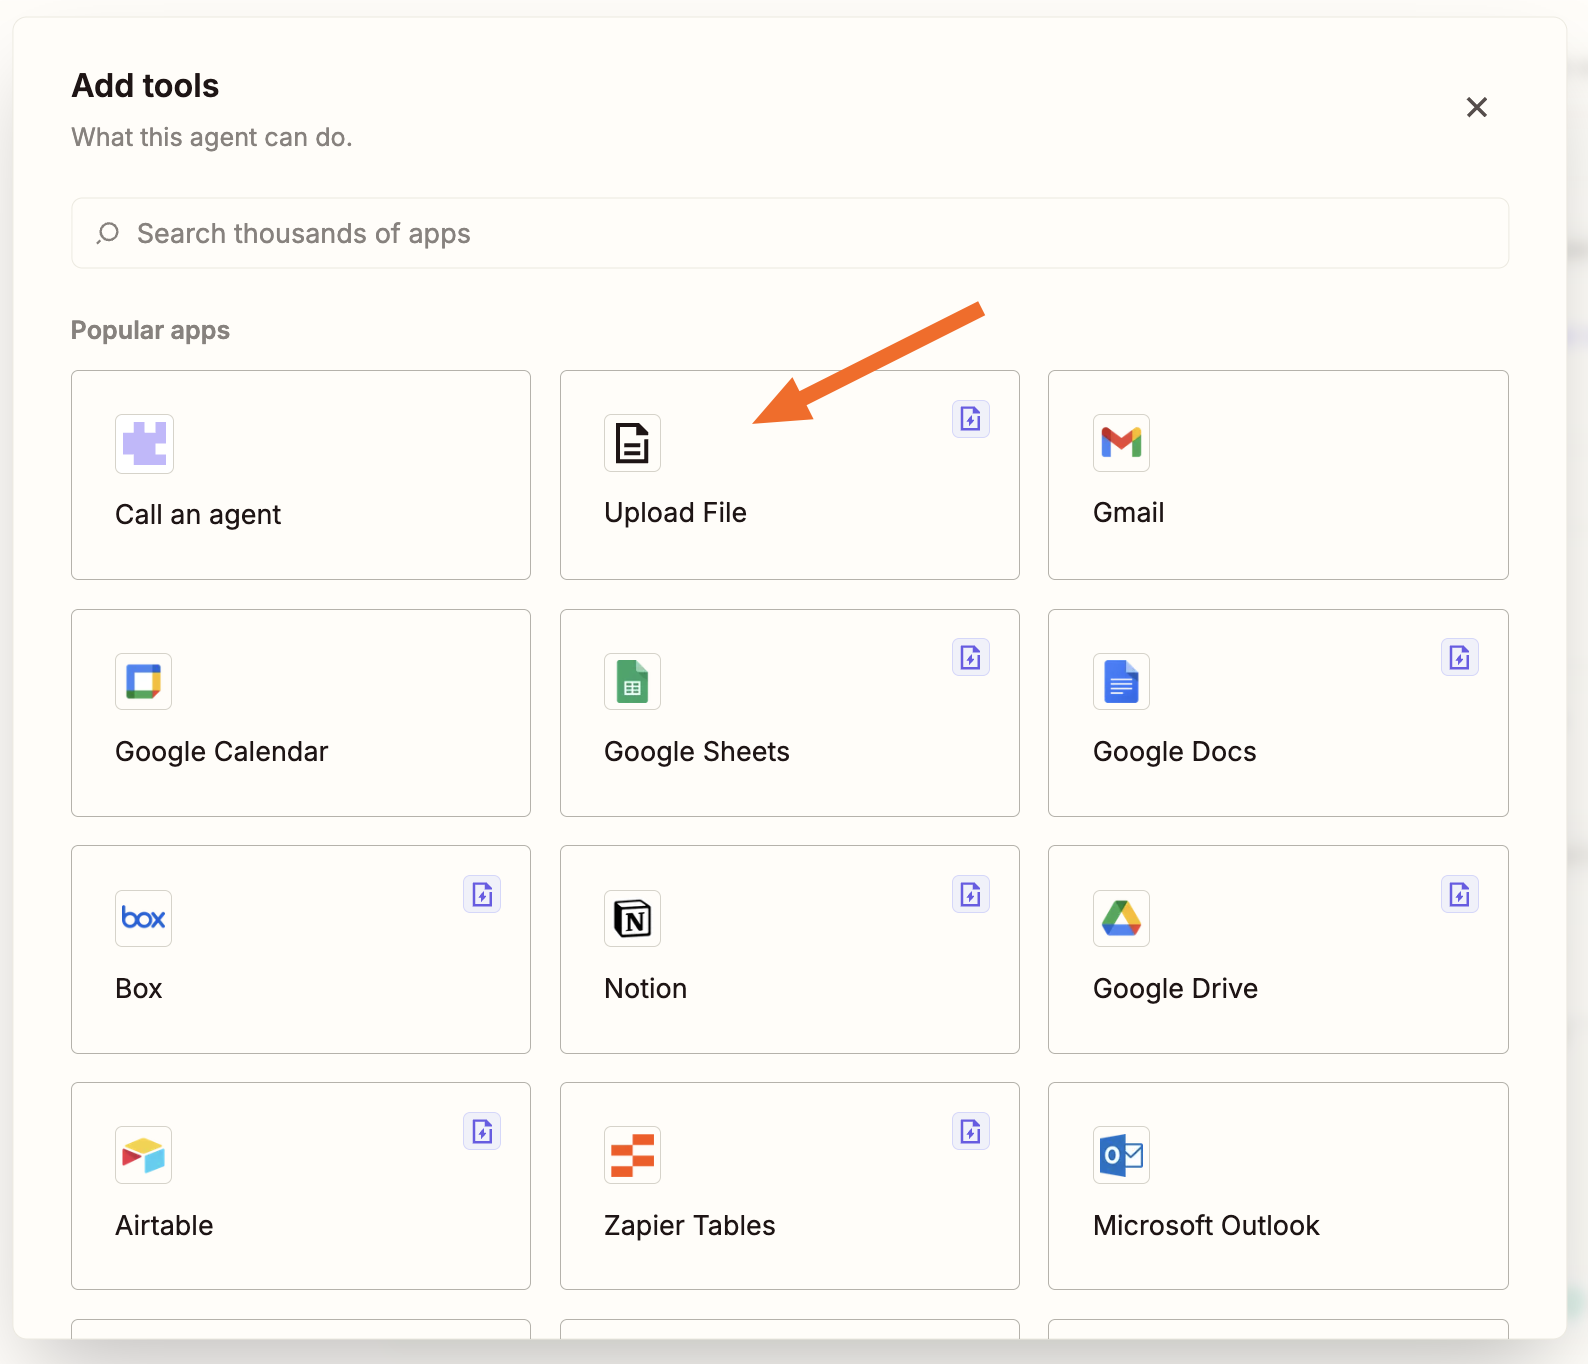
Task: Pick the Box label
Action: coord(138,989)
